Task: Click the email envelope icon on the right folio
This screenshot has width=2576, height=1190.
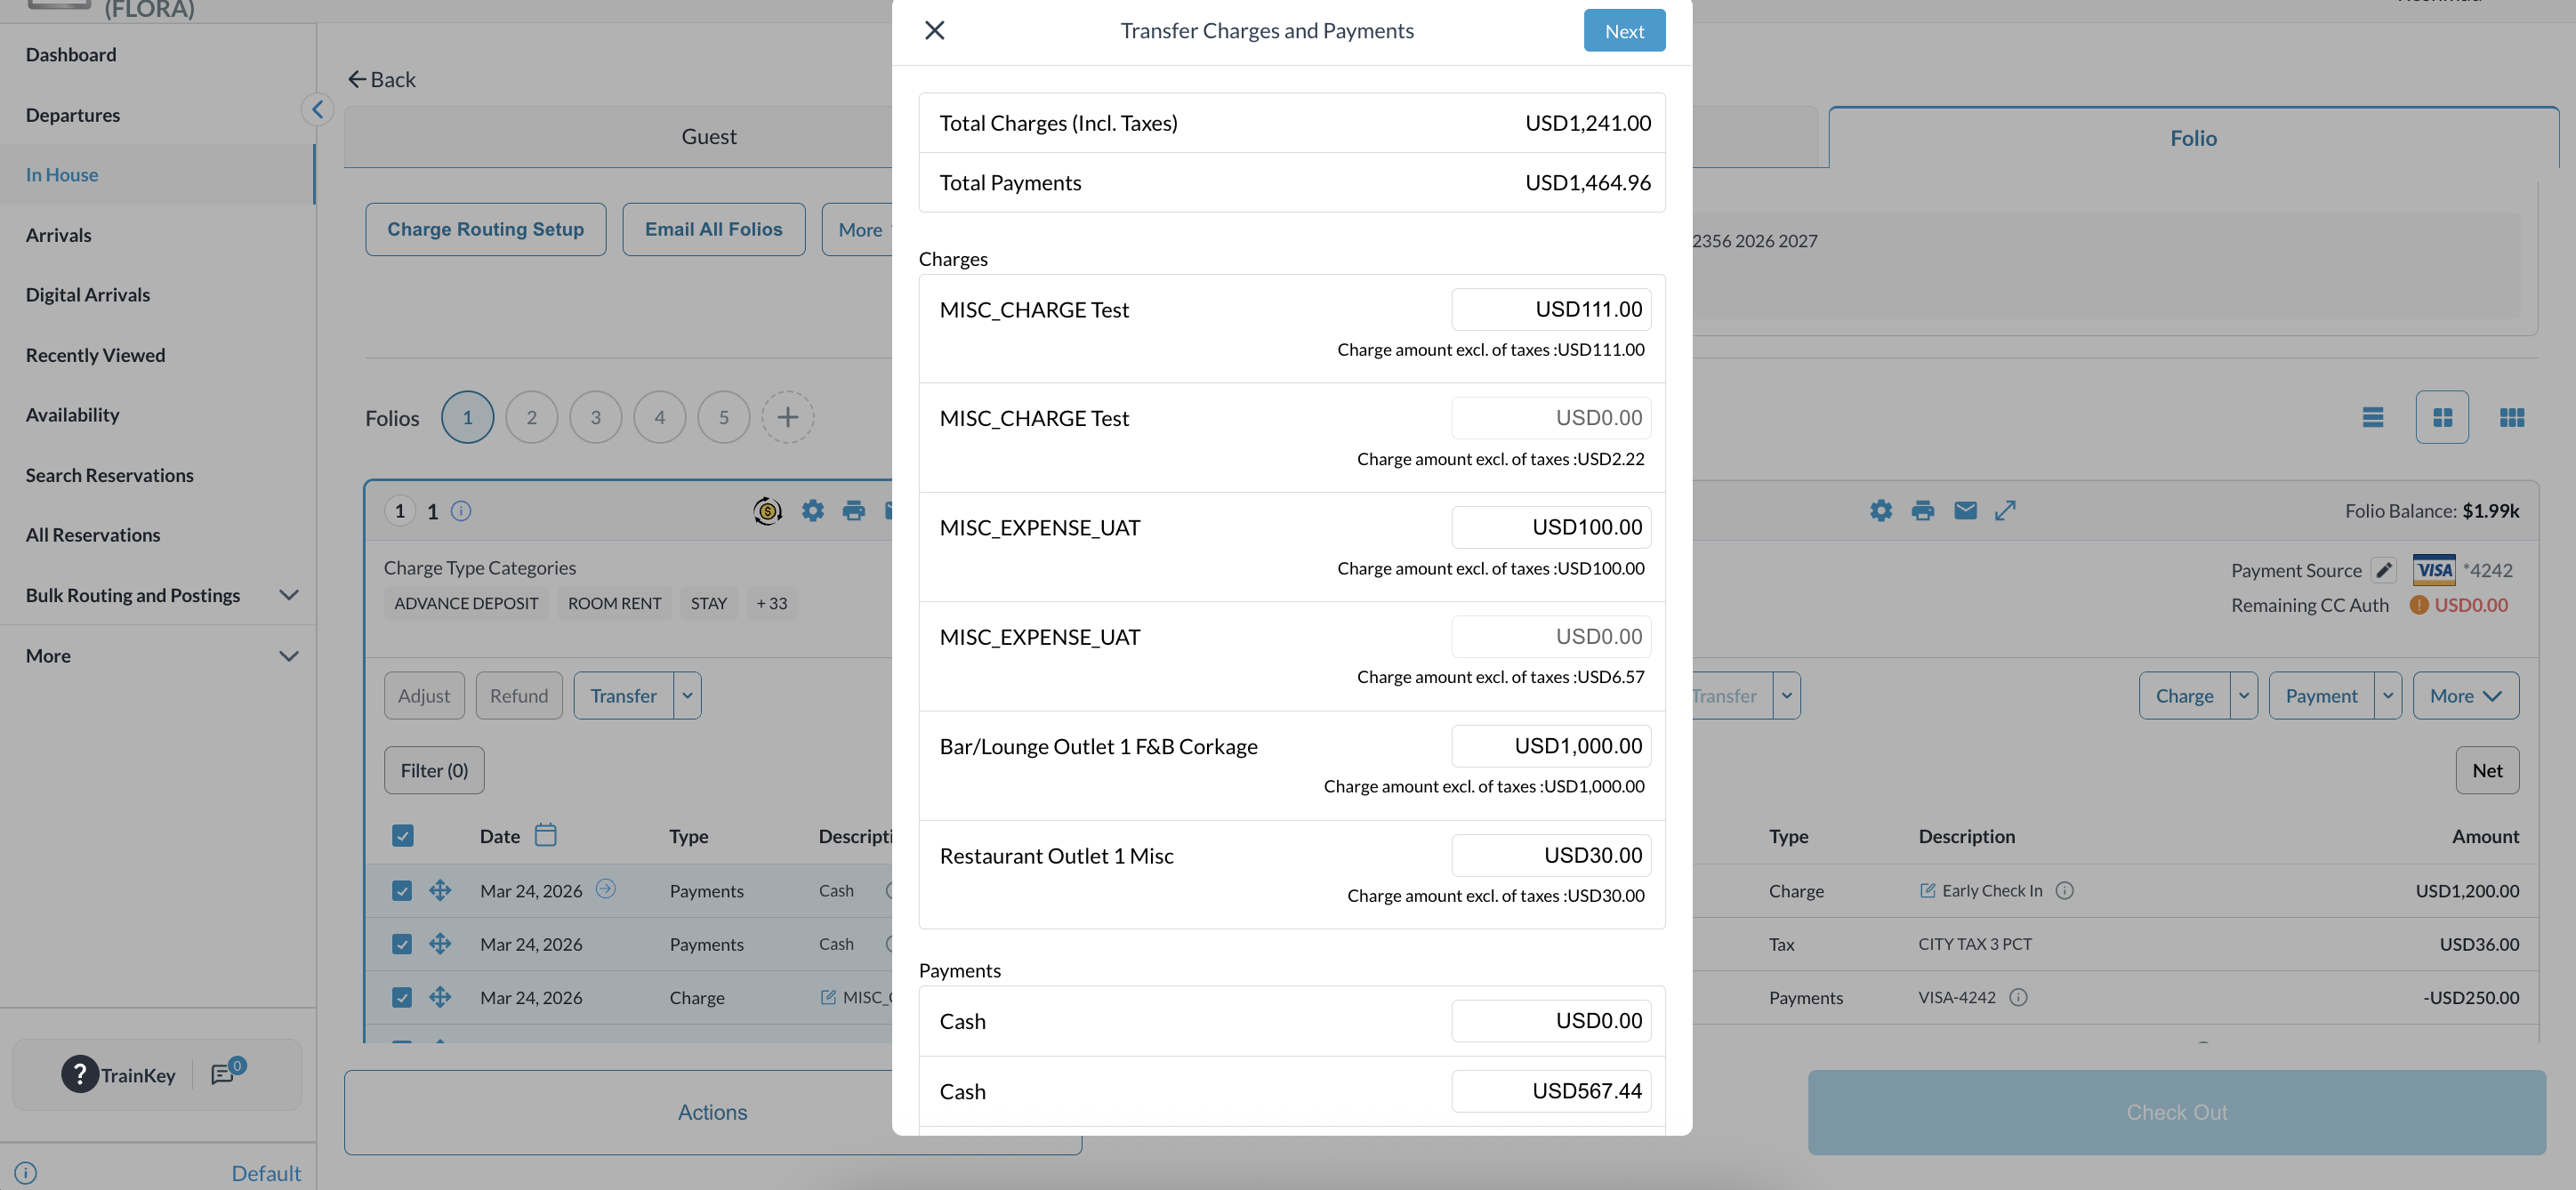Action: [1964, 511]
